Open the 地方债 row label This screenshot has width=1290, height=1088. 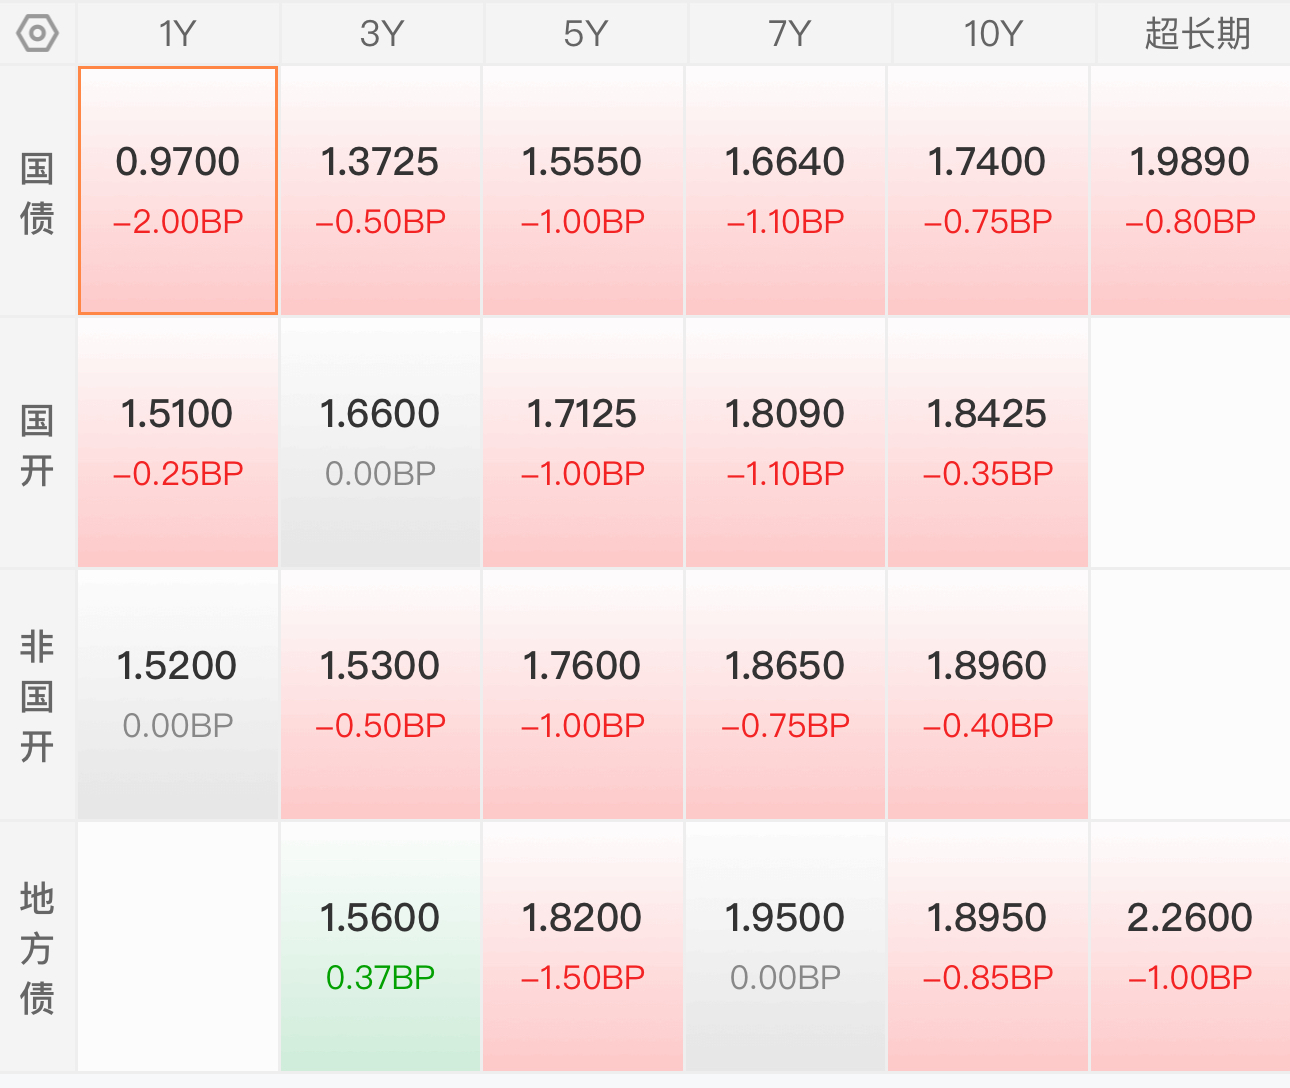pos(37,947)
